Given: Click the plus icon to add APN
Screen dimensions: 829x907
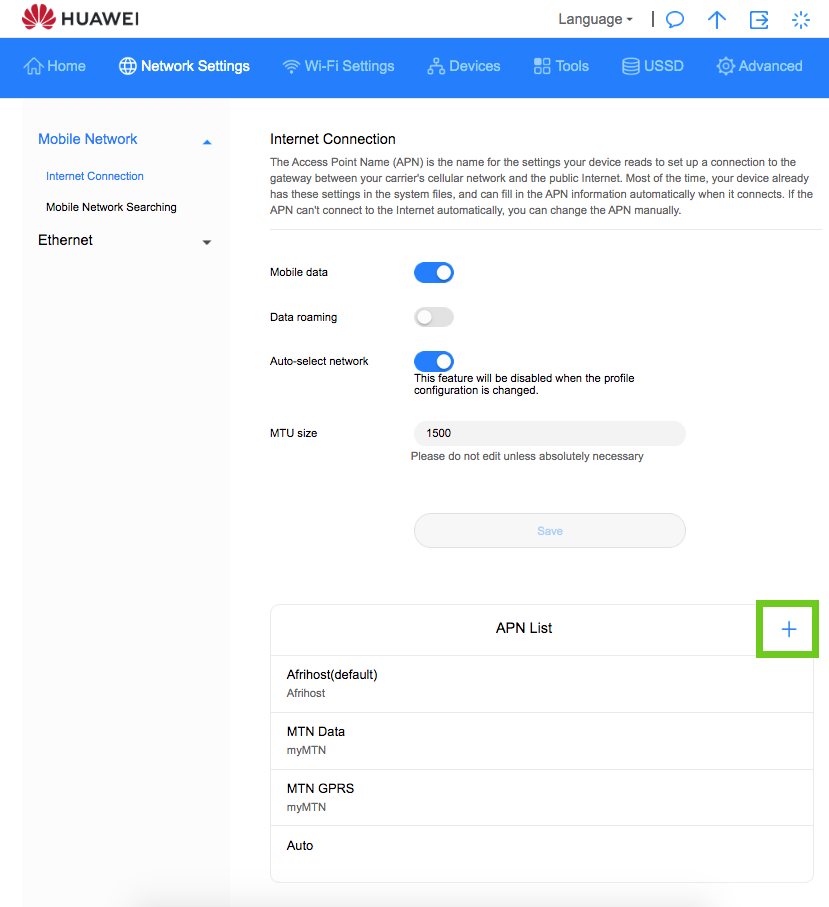Looking at the screenshot, I should 788,629.
